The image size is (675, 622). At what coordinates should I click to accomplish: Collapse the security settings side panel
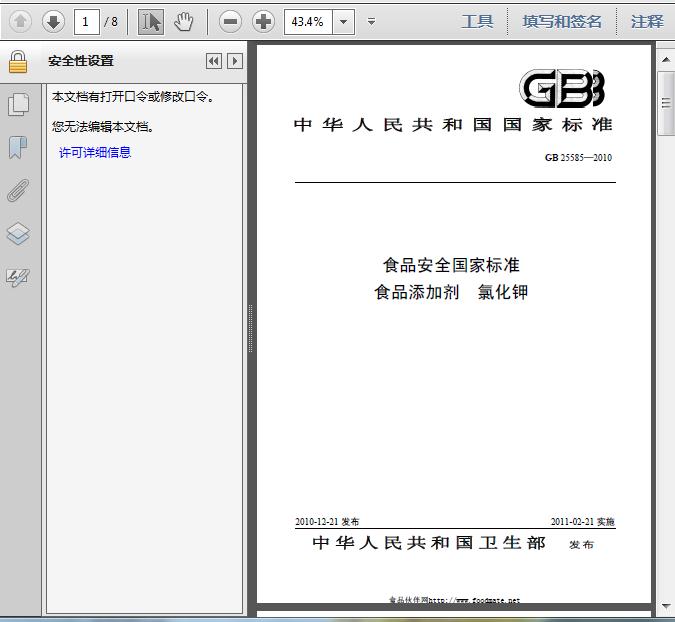[x=214, y=61]
